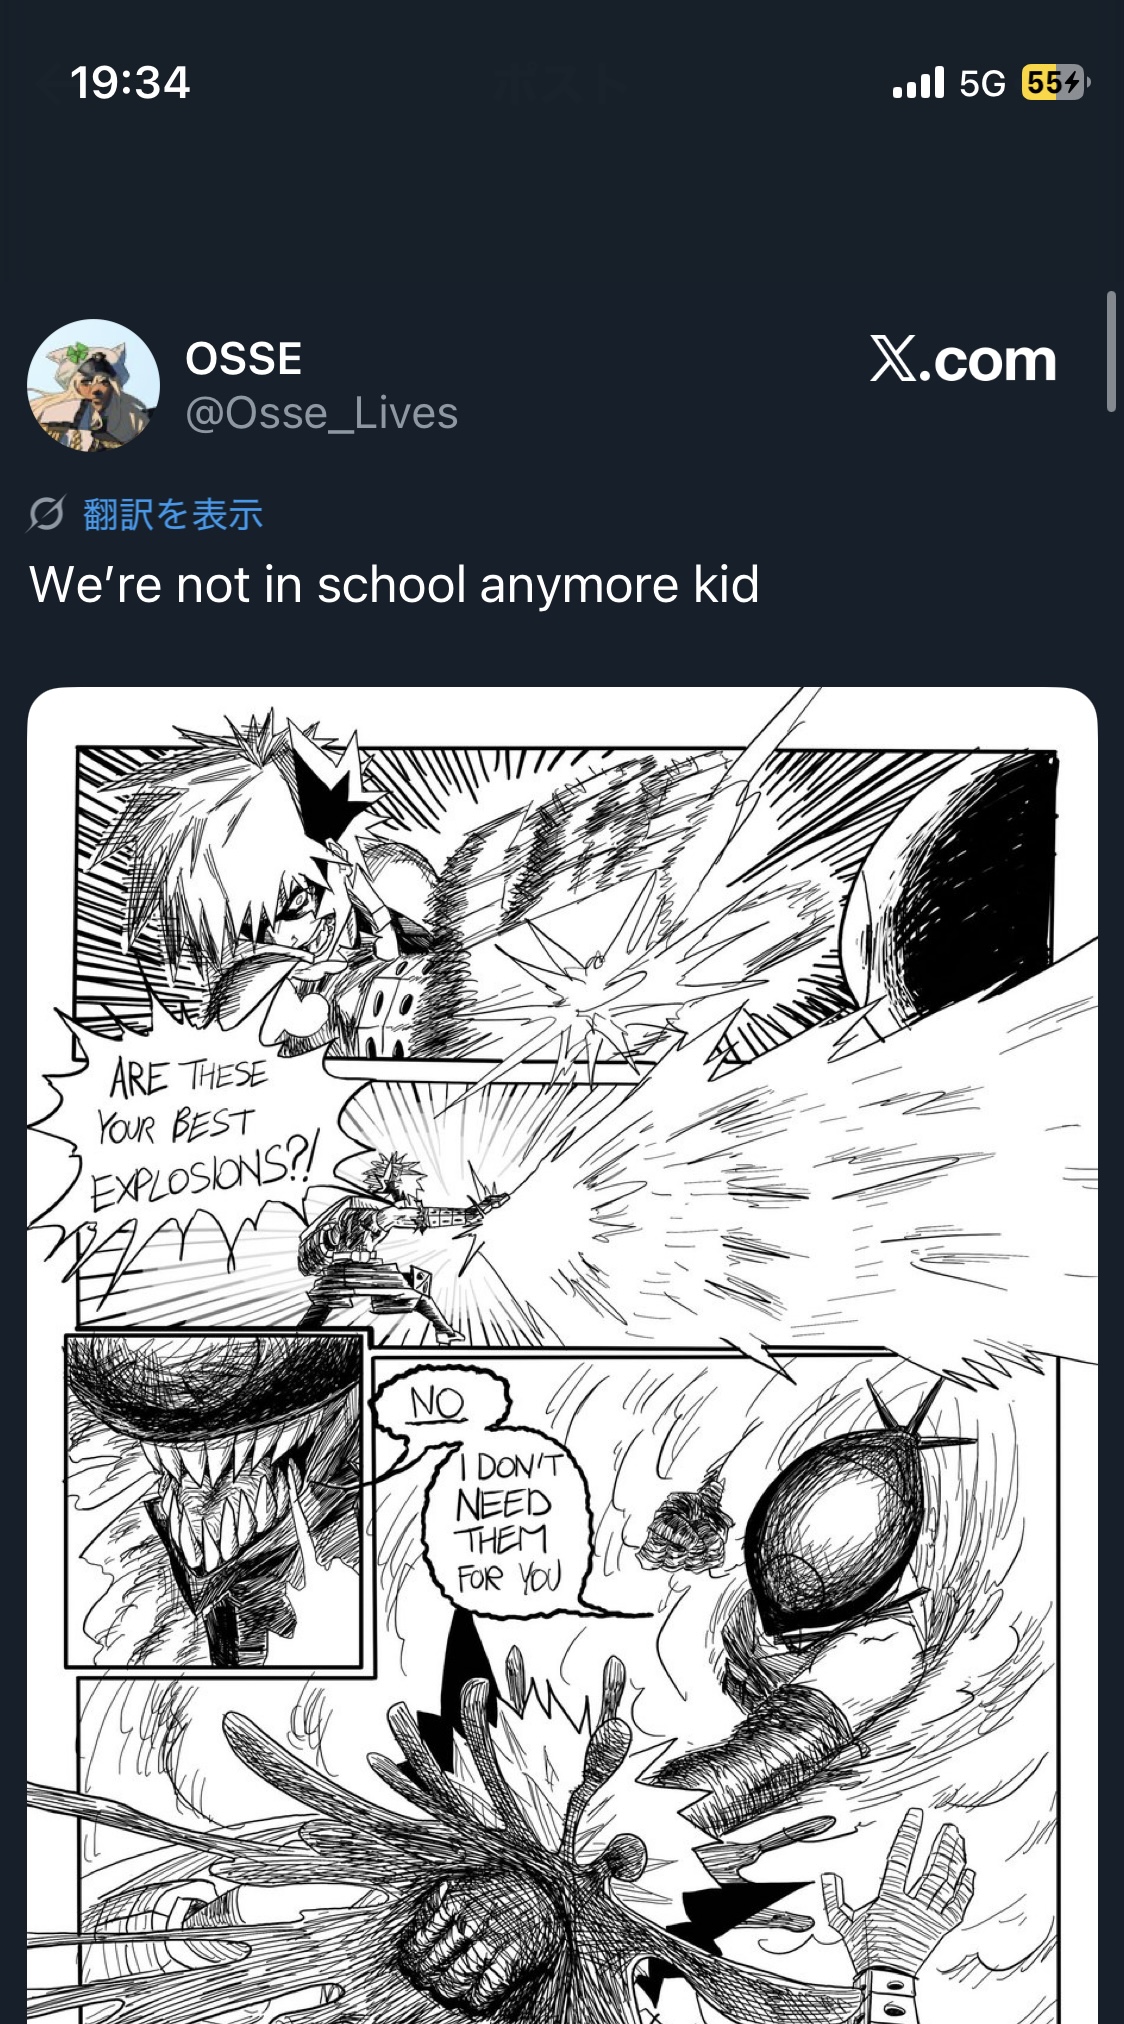
Task: Show translation via 翻訳を表示 link
Action: point(173,514)
